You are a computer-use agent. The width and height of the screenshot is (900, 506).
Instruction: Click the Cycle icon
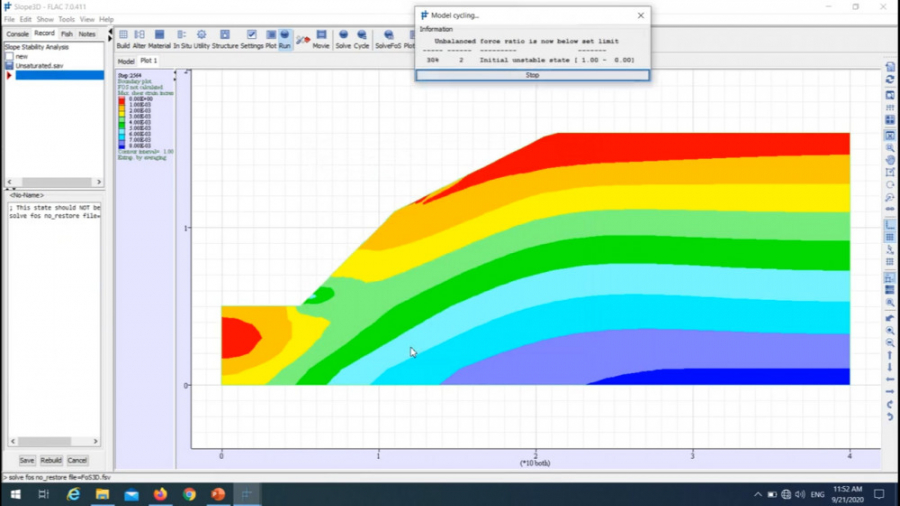point(362,40)
